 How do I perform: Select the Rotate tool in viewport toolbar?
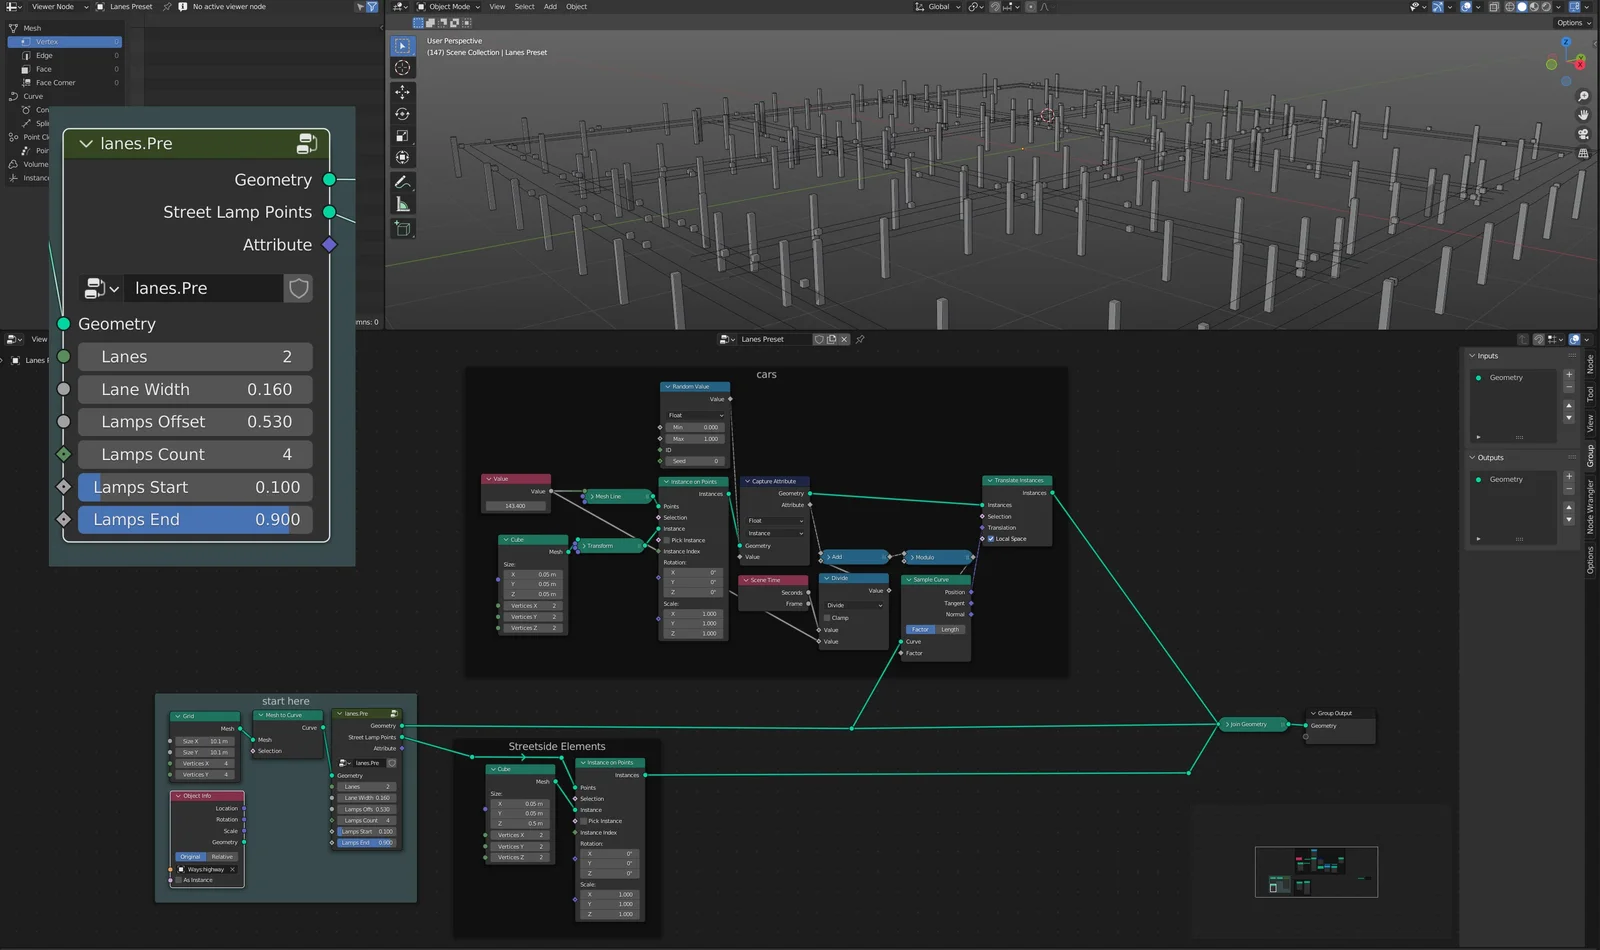pyautogui.click(x=402, y=114)
